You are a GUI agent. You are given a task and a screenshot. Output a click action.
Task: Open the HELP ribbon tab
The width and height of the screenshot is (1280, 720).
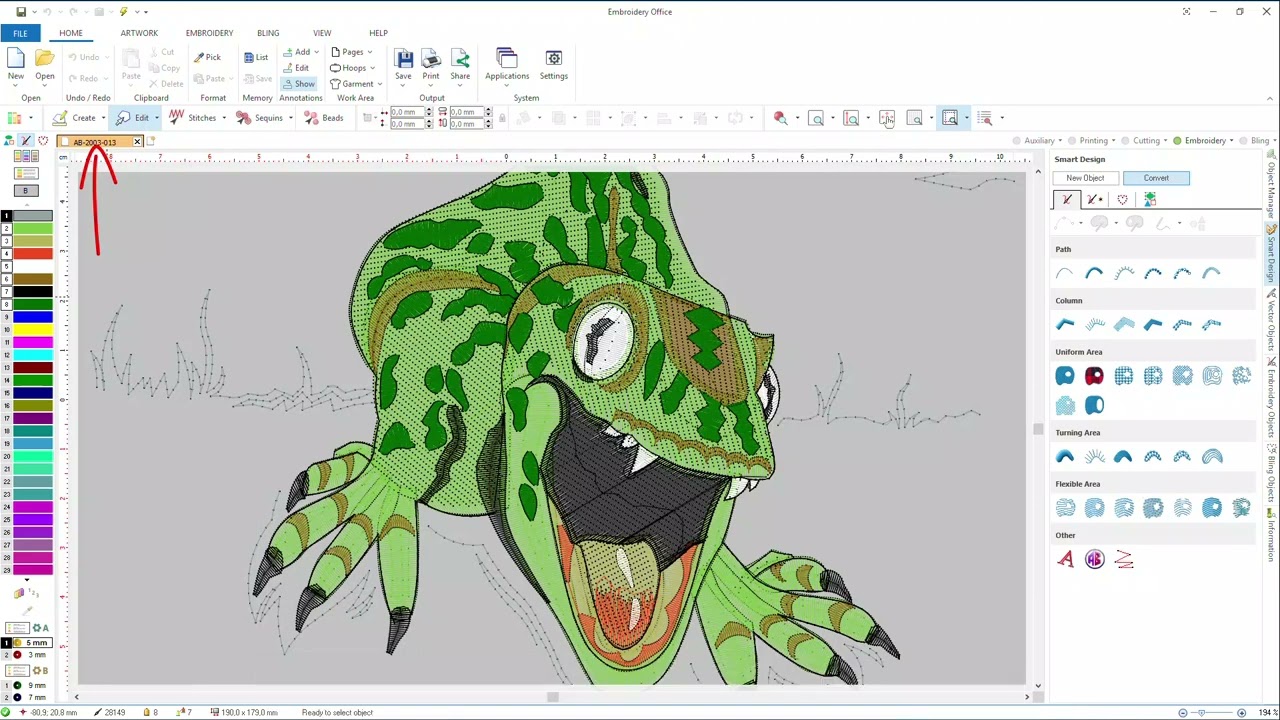coord(378,33)
